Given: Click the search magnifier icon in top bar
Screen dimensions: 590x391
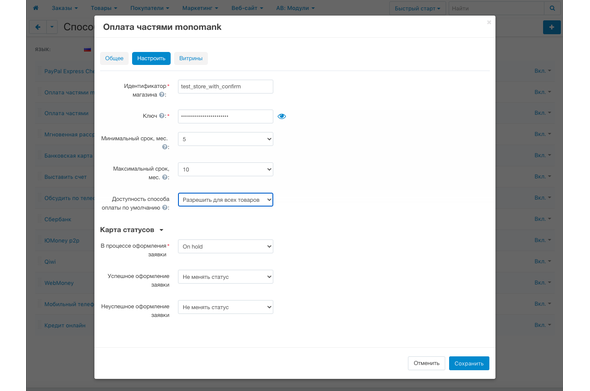Looking at the screenshot, I should click(552, 8).
